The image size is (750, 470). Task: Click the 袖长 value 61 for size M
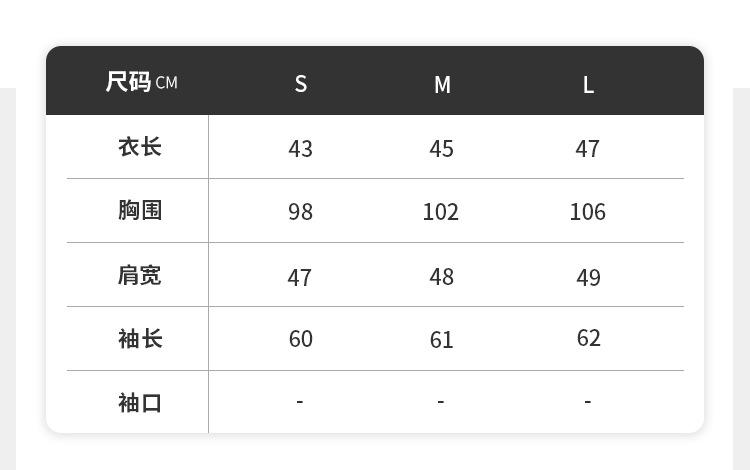441,340
